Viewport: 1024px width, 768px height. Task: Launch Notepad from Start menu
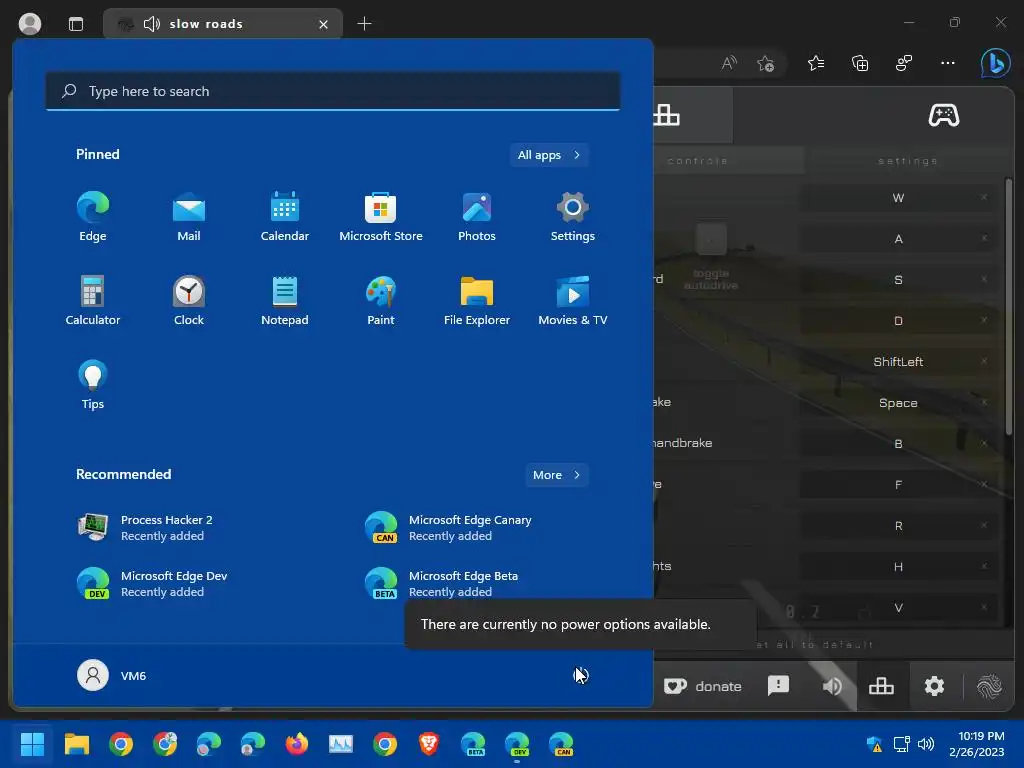coord(285,300)
